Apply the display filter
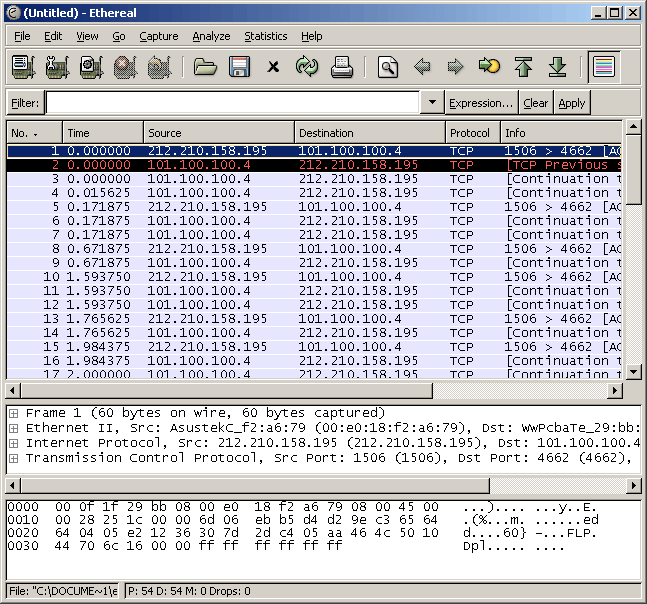This screenshot has width=647, height=604. tap(572, 103)
